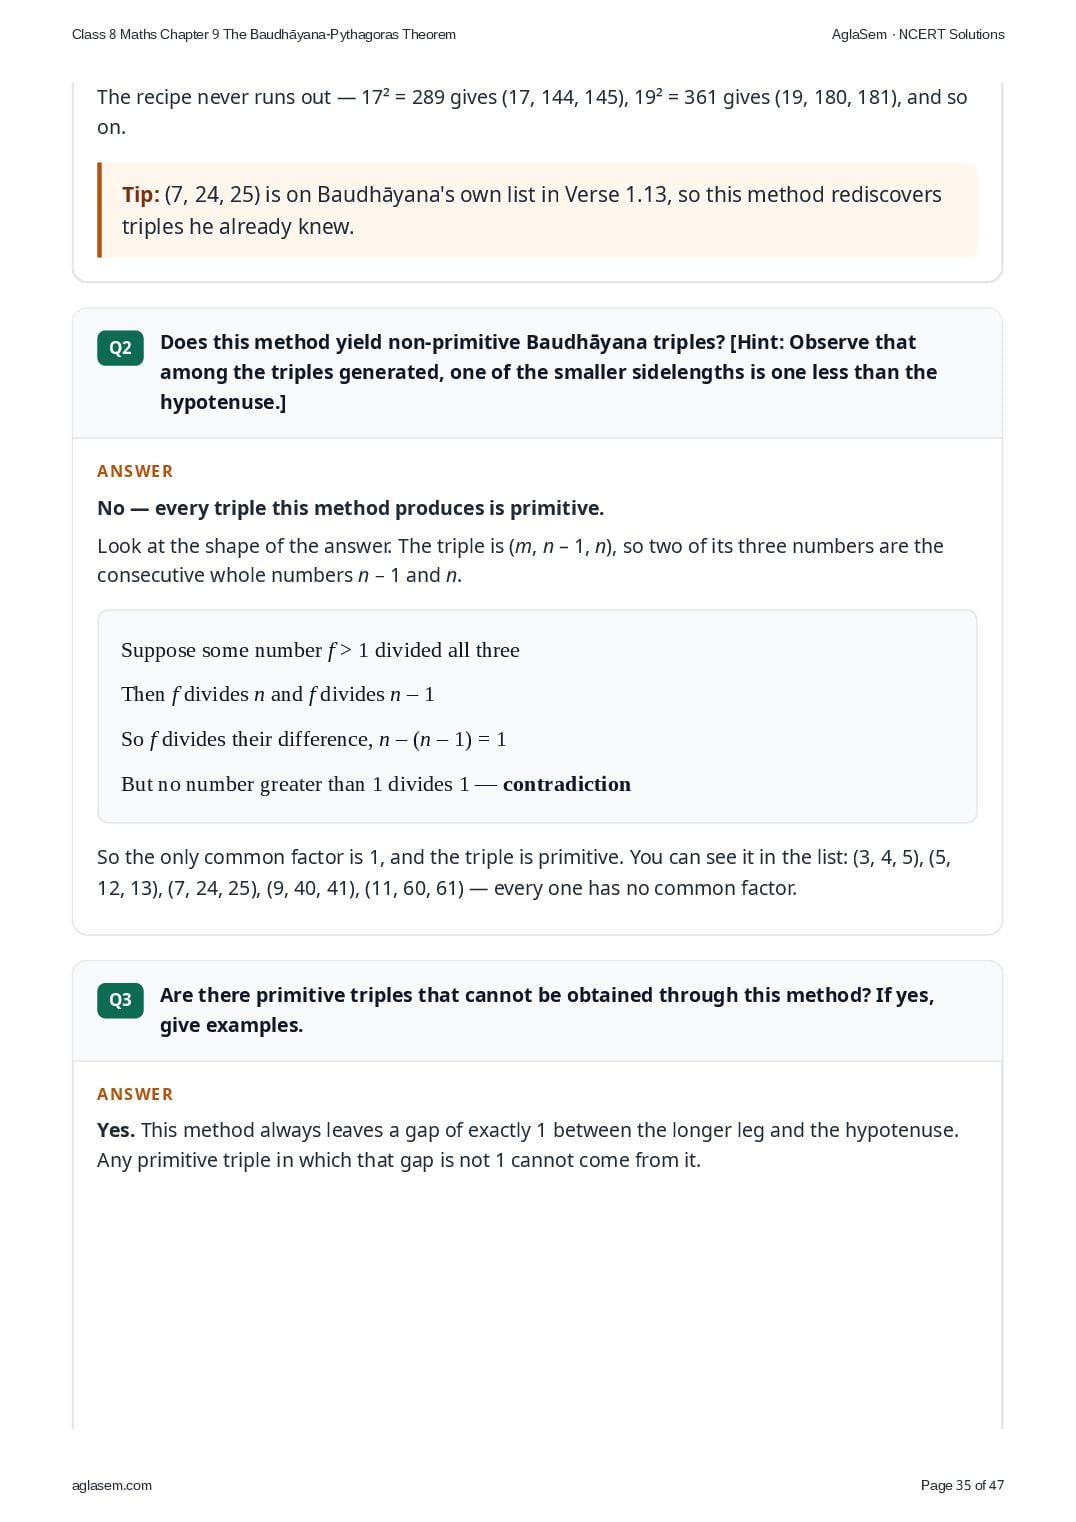The width and height of the screenshot is (1076, 1522).
Task: Click the bold 'Yes.' in Q3 answer
Action: (x=116, y=1130)
